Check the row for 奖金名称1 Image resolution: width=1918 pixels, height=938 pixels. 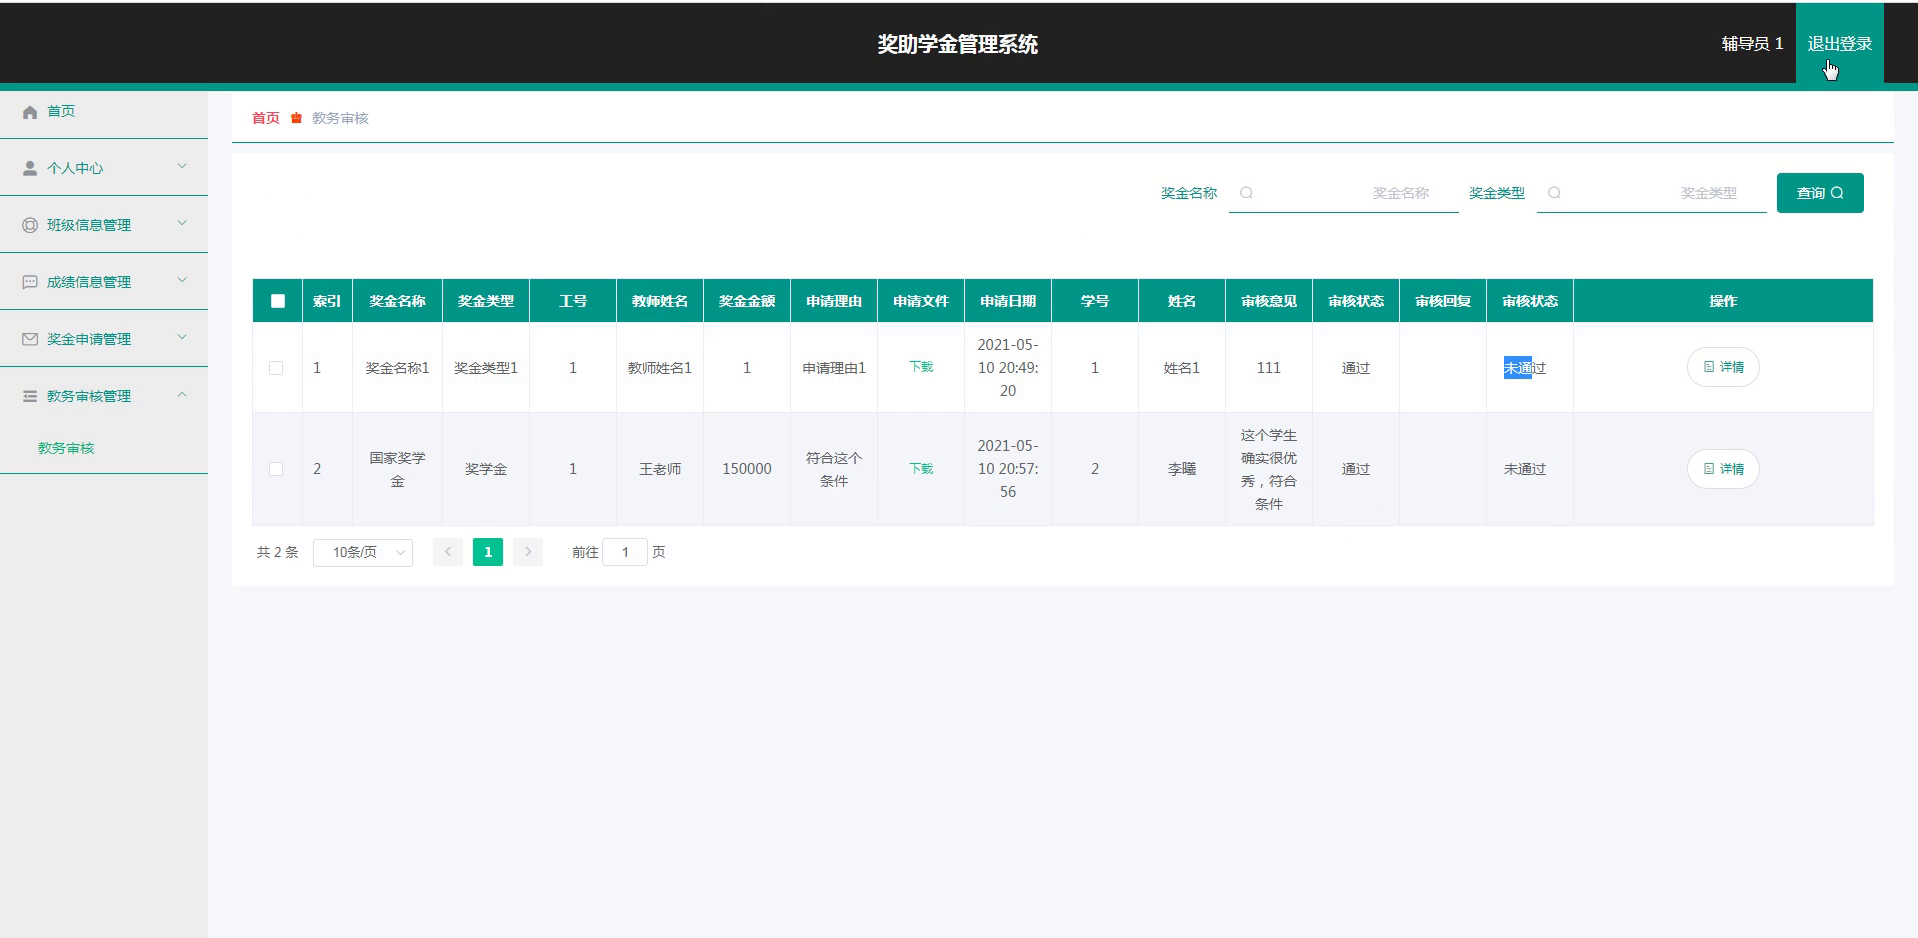coord(276,368)
